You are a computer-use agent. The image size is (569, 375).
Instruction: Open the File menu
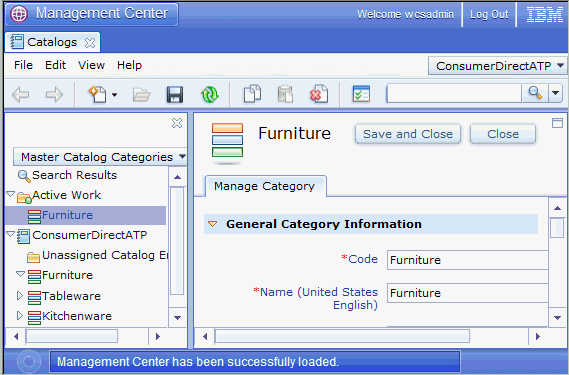(x=23, y=65)
